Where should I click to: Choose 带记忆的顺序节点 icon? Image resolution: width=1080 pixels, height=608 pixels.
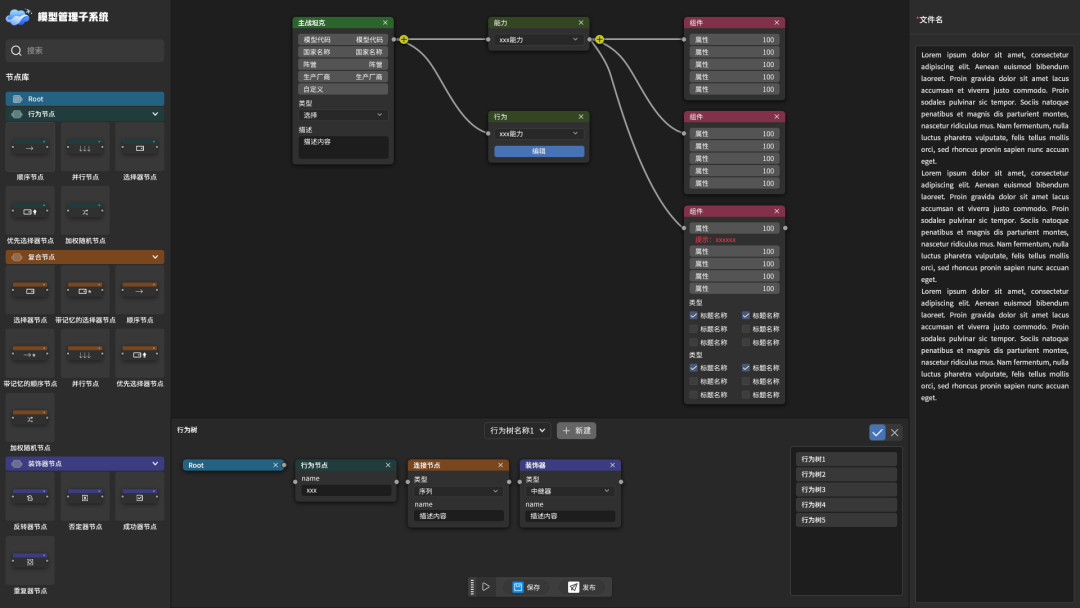point(30,354)
